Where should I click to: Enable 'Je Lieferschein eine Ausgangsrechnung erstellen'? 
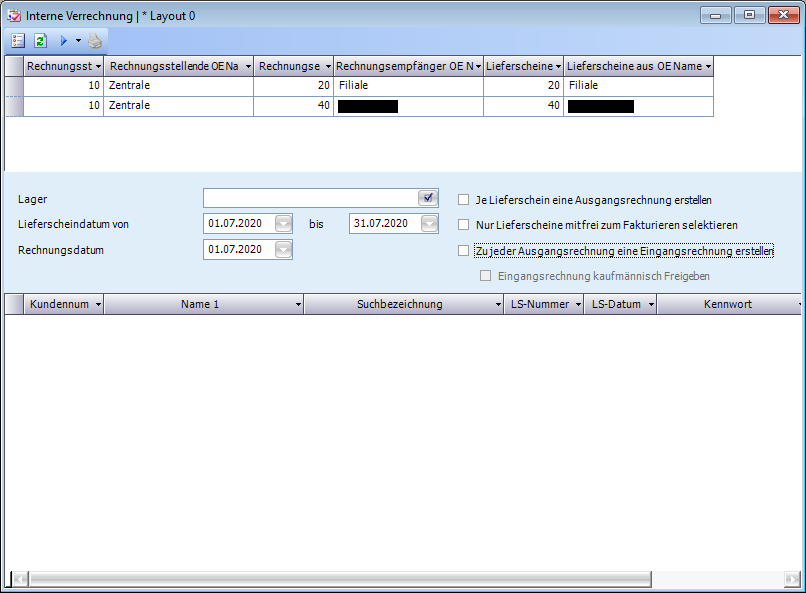coord(463,200)
